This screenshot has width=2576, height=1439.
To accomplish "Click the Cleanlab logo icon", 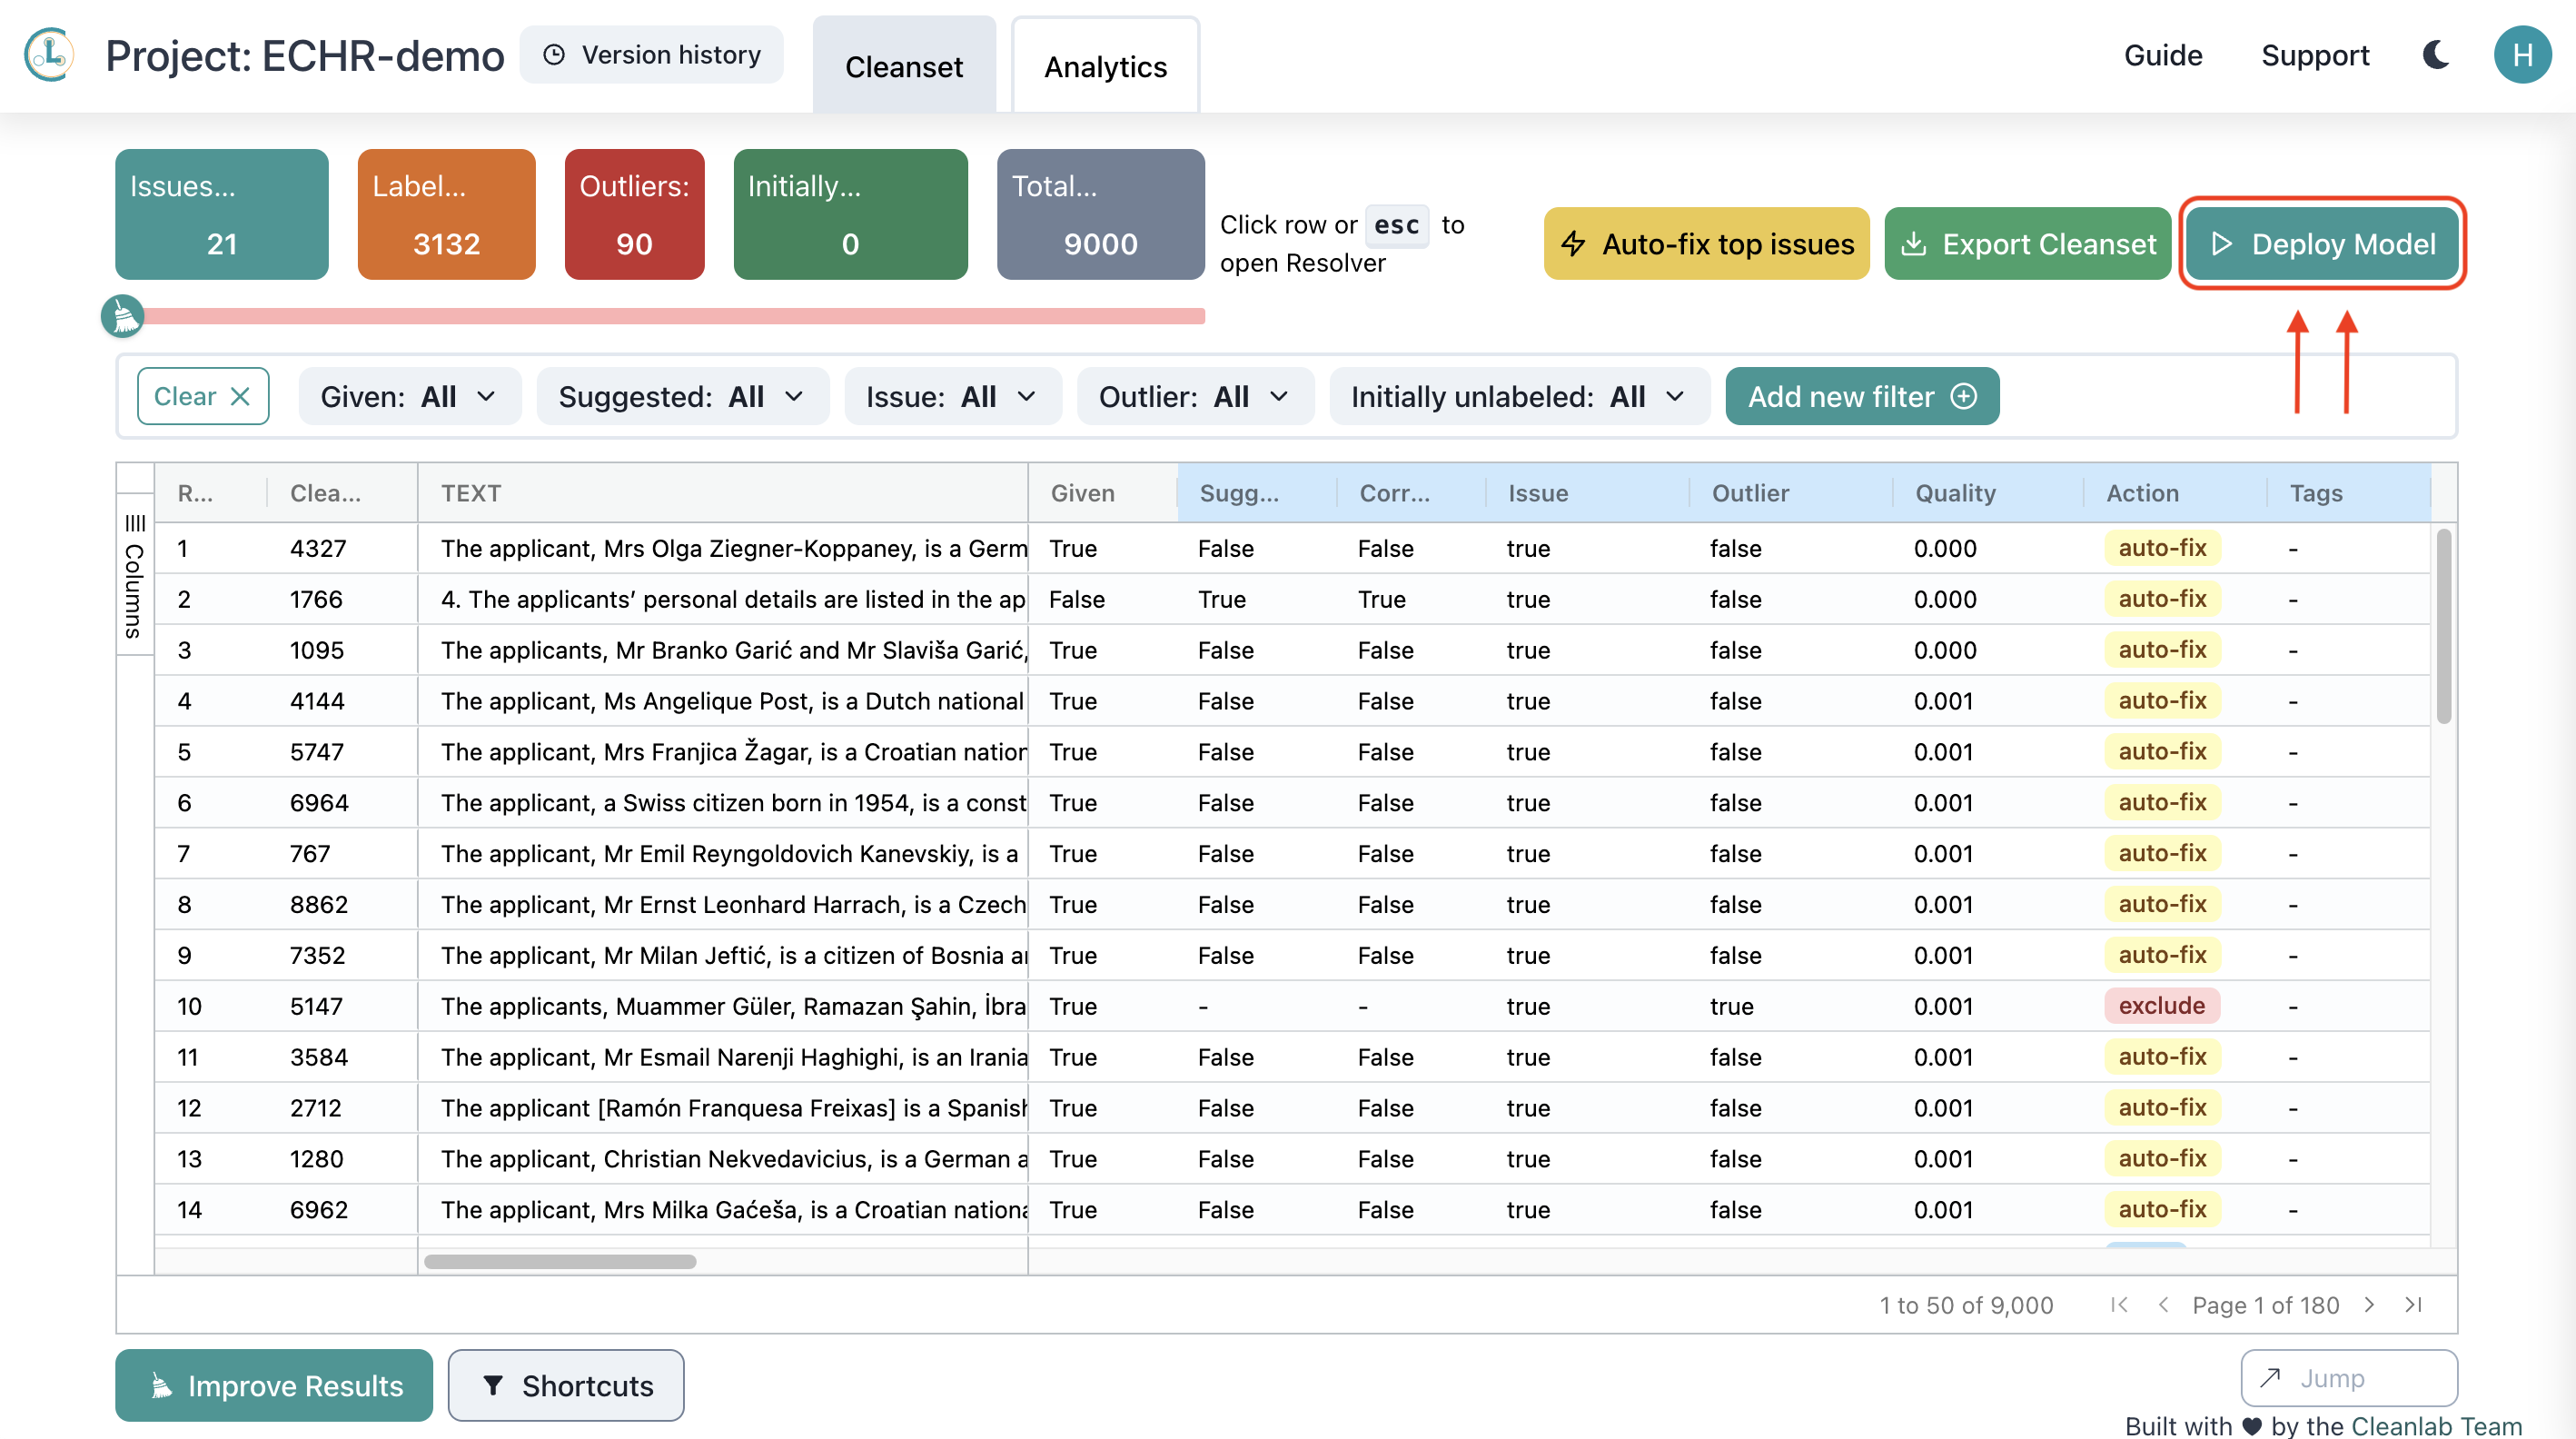I will tap(49, 55).
